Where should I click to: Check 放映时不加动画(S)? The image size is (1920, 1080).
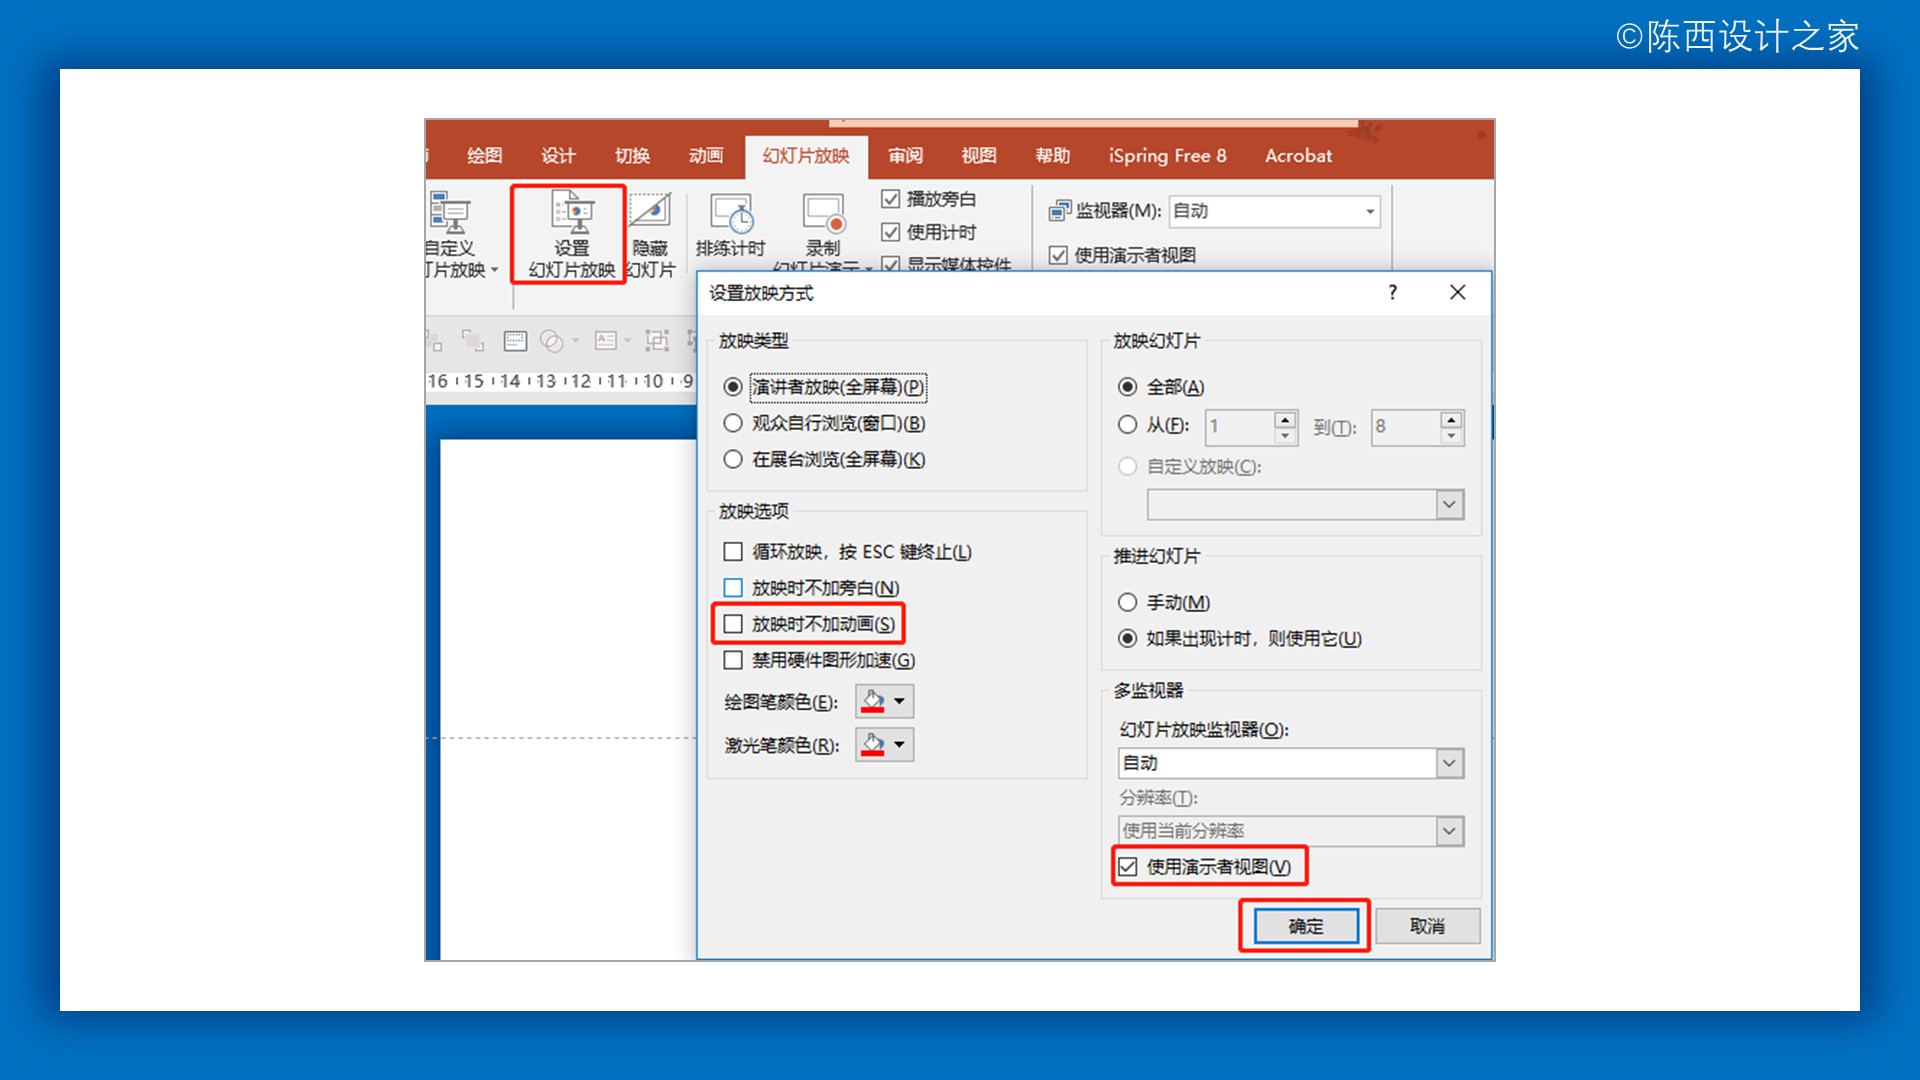coord(733,624)
